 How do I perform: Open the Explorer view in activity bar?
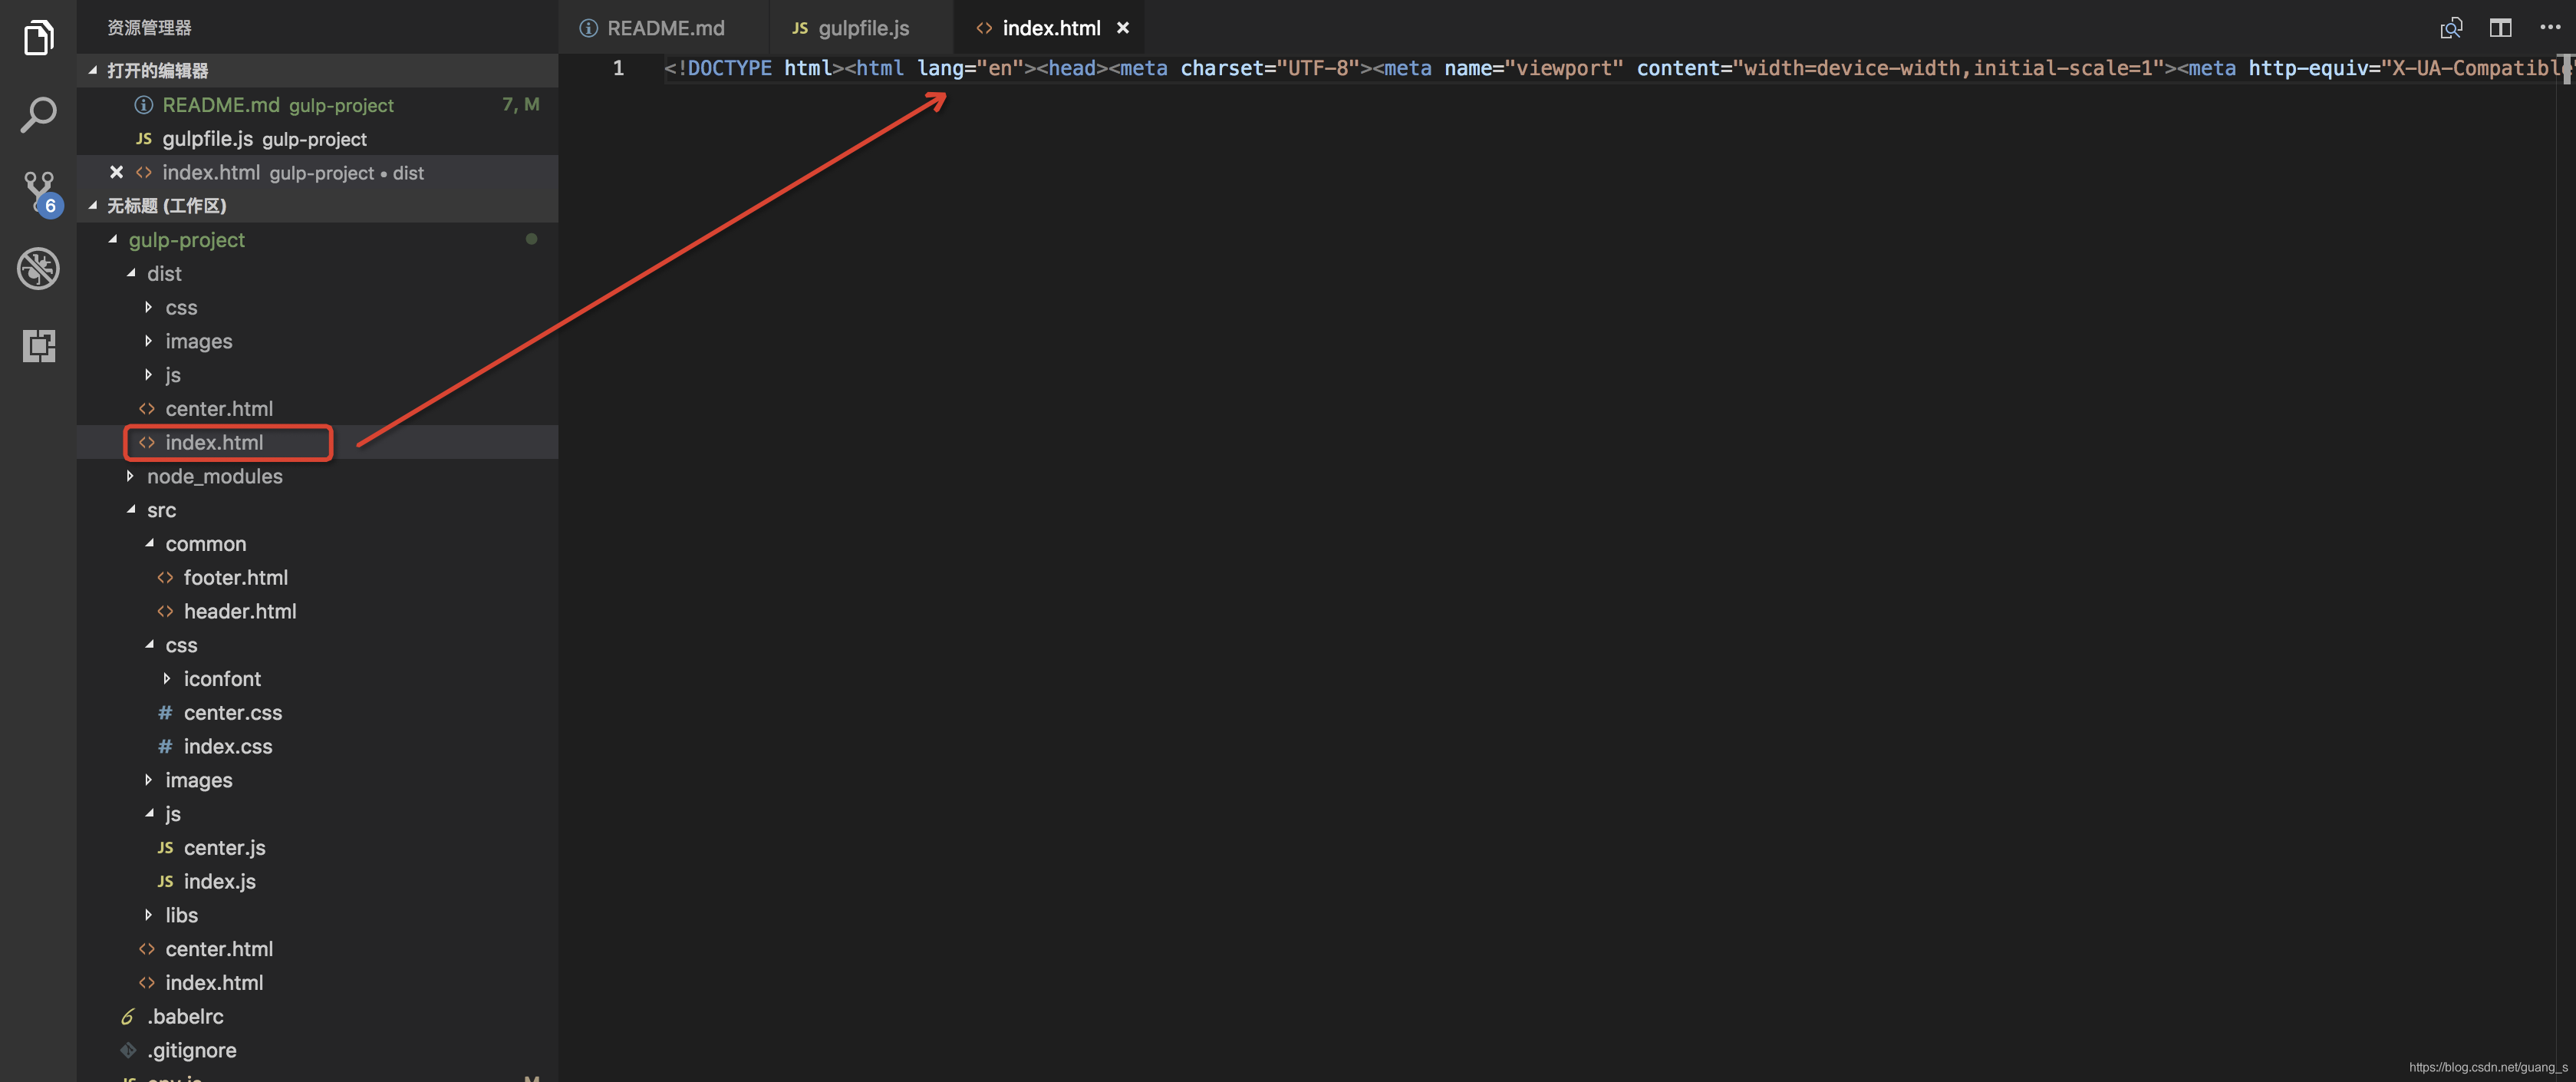pyautogui.click(x=38, y=38)
